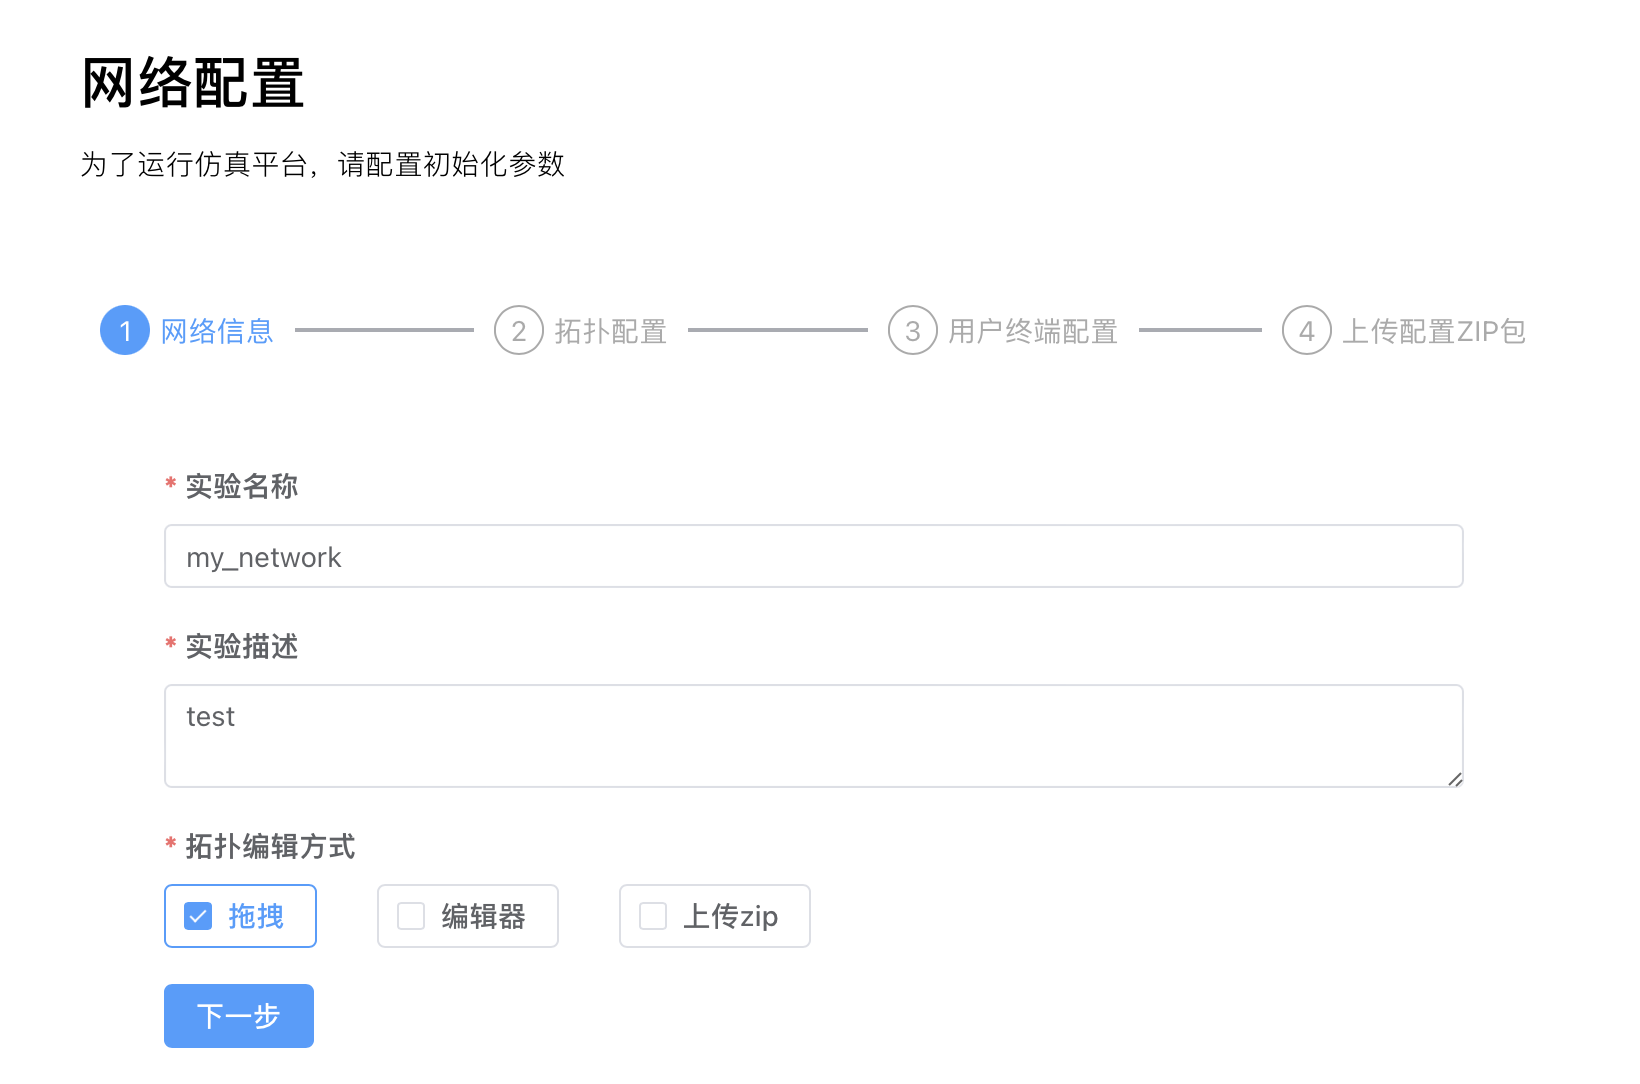1640x1084 pixels.
Task: Go to the 拓扑配置 step label
Action: tap(611, 331)
